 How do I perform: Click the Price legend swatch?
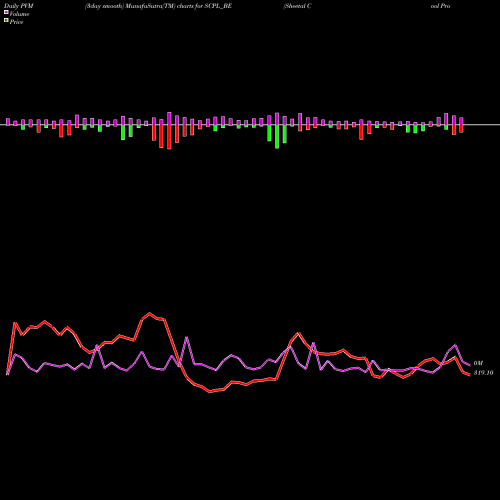[x=6, y=21]
